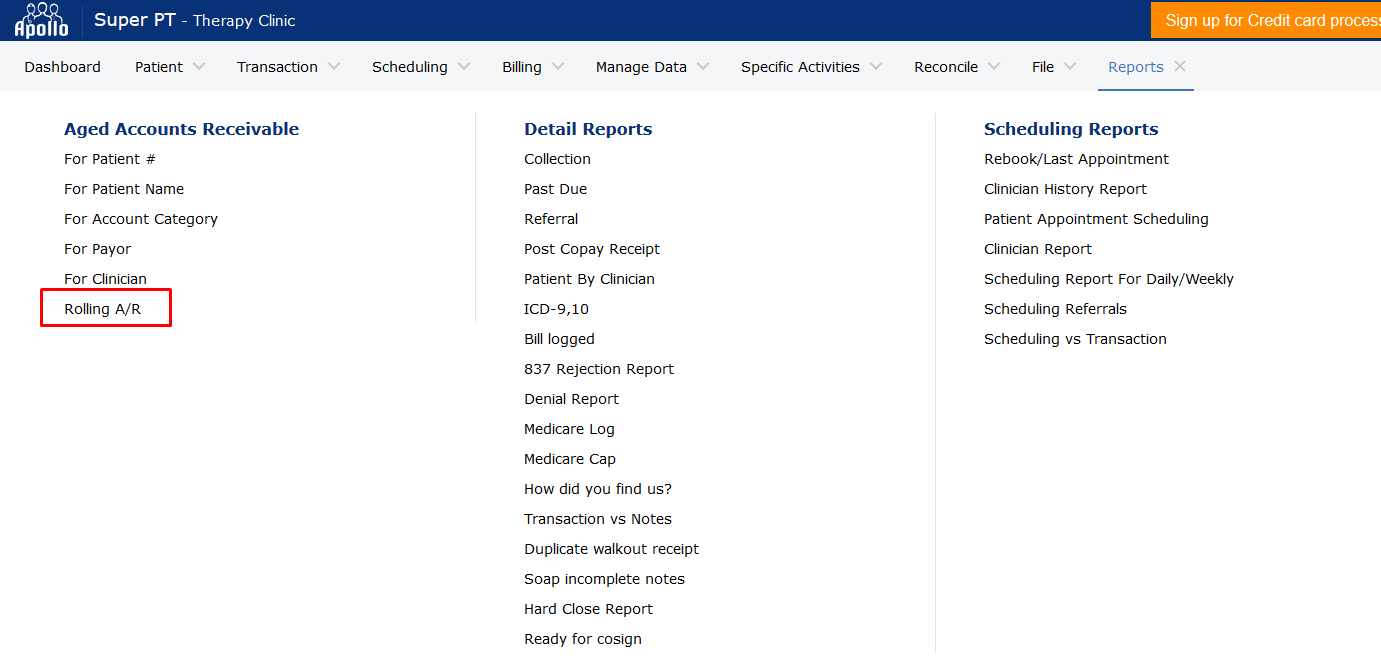Select Scheduling vs Transaction report

(x=1075, y=339)
